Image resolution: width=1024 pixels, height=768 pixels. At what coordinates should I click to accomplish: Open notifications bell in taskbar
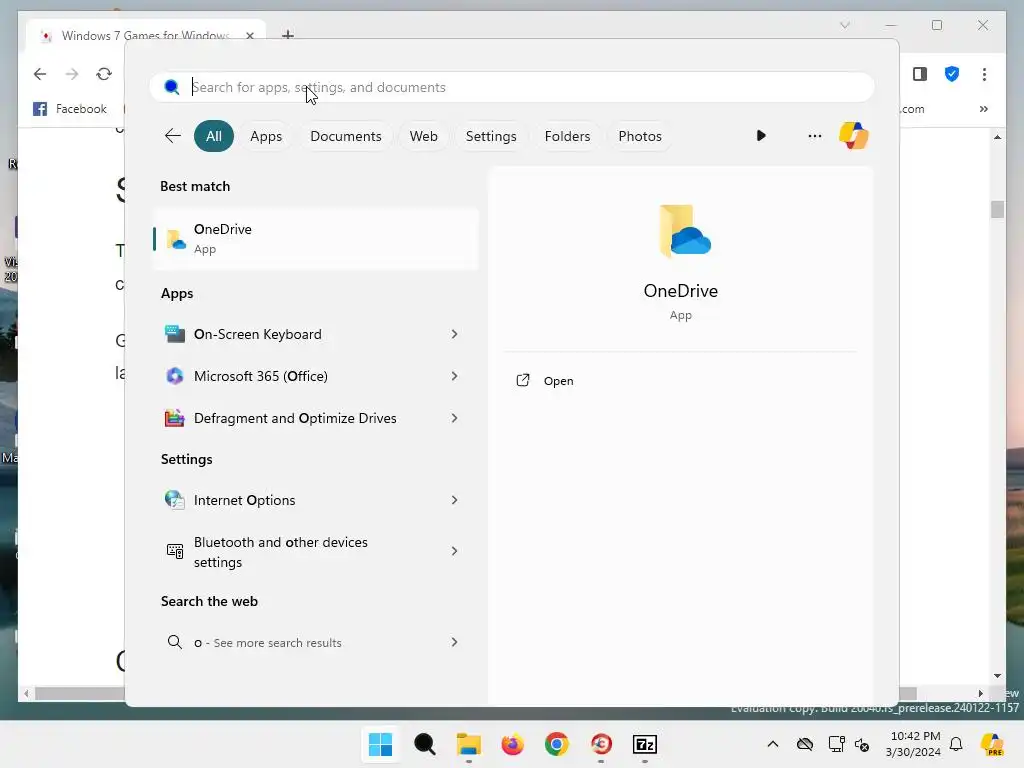coord(956,744)
